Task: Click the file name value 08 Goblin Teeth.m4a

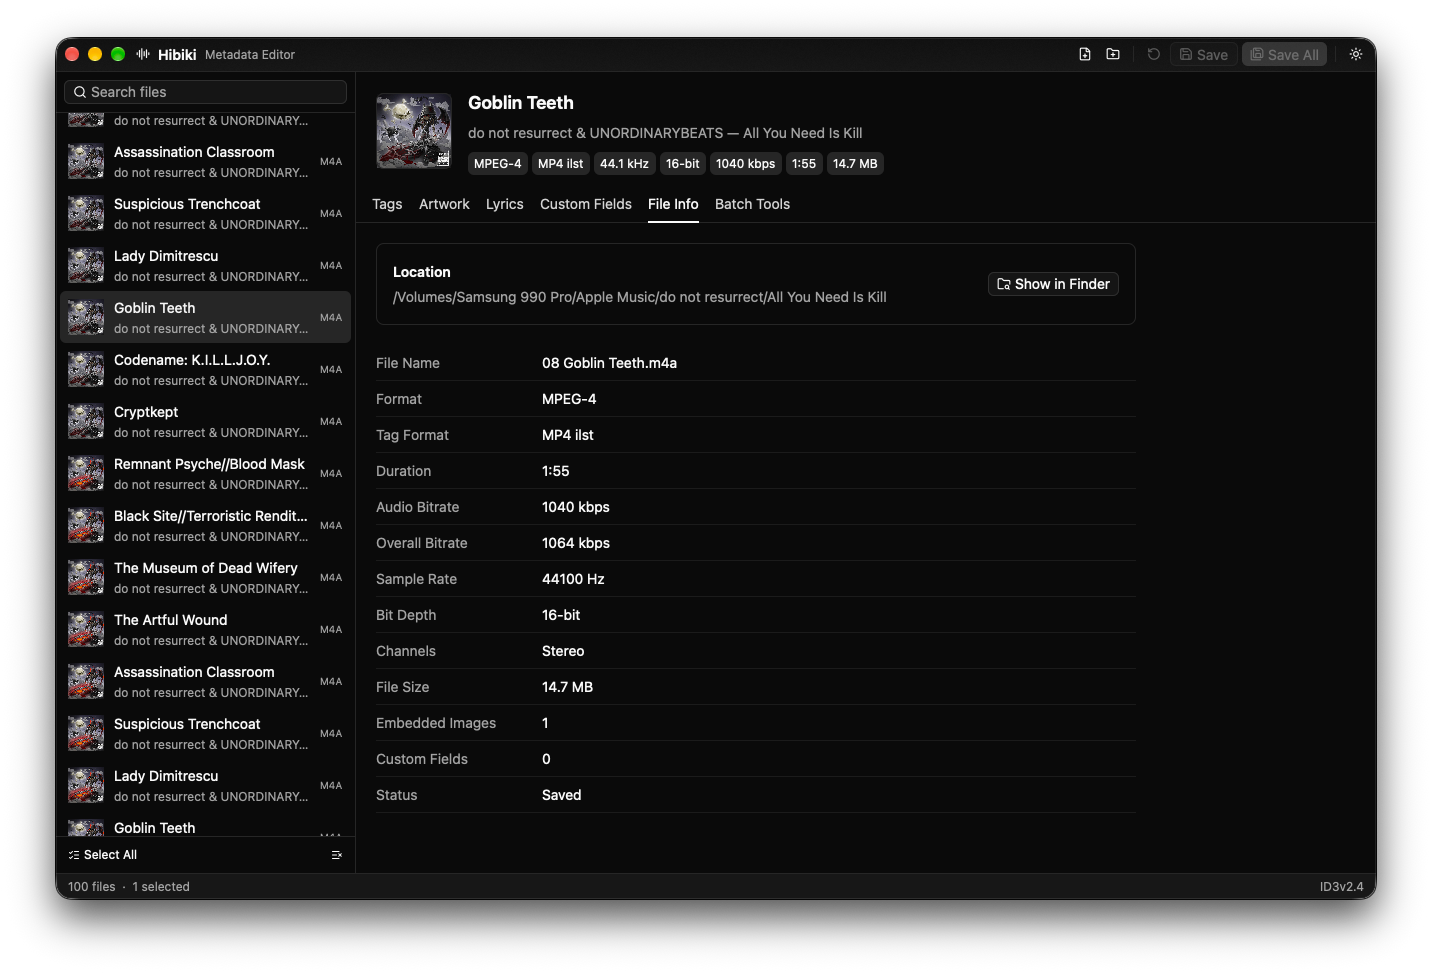Action: [609, 363]
